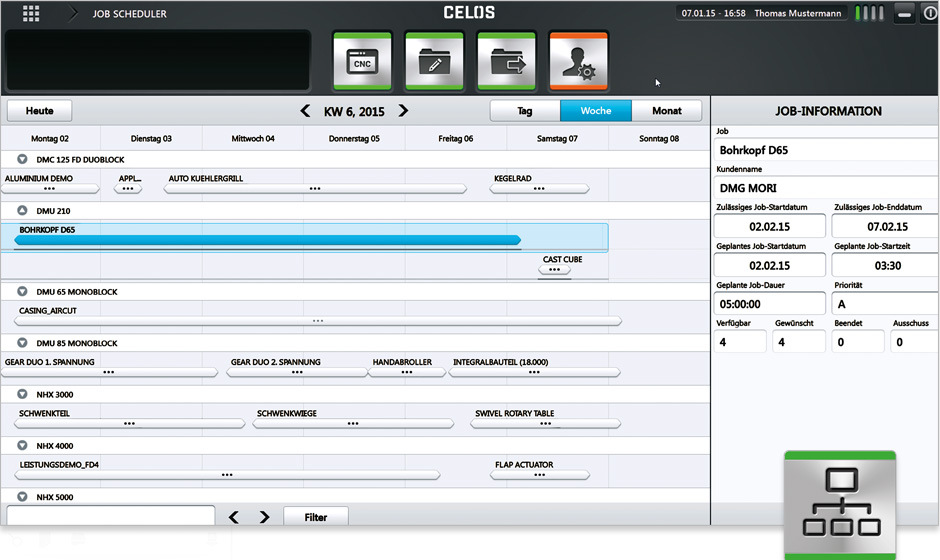940x560 pixels.
Task: Click the Ausschuss quantity field
Action: point(915,342)
